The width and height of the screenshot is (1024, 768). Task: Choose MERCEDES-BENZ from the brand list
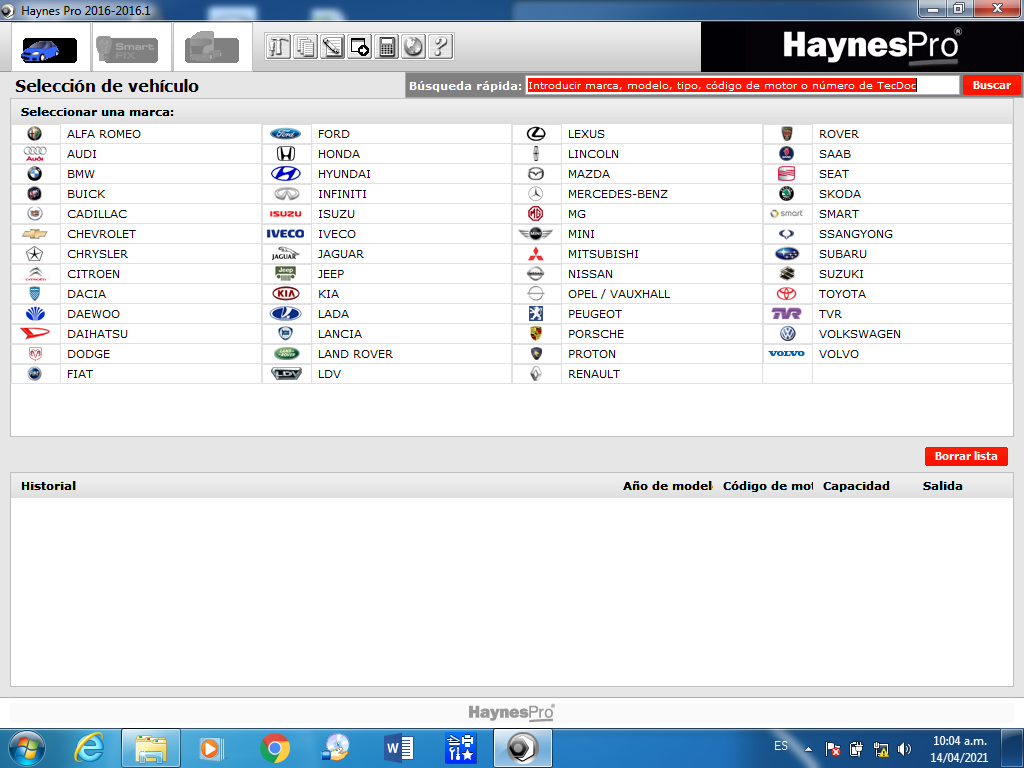pyautogui.click(x=618, y=194)
